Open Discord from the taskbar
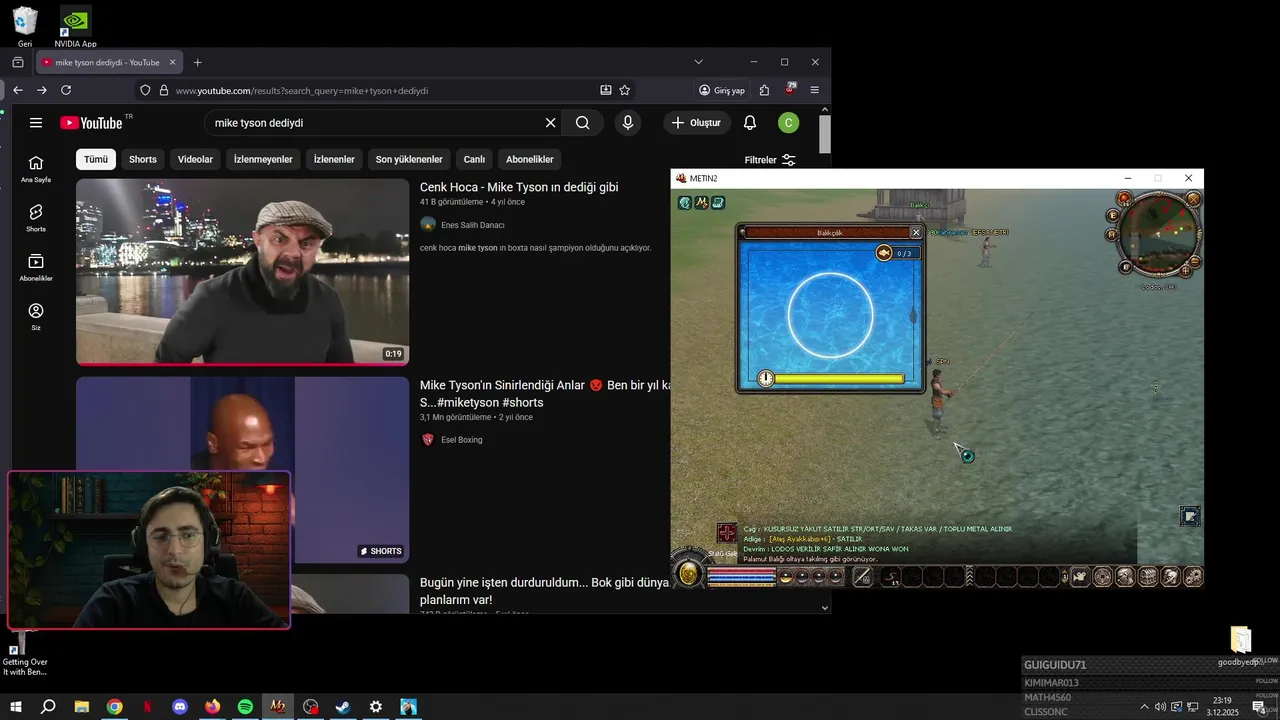This screenshot has width=1280, height=720. click(180, 707)
